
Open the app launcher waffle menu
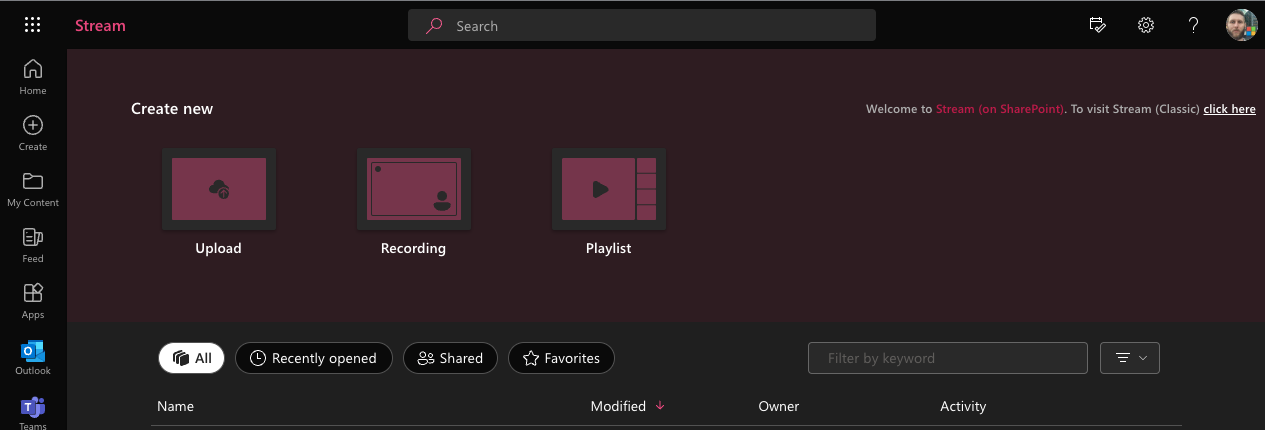pyautogui.click(x=33, y=25)
